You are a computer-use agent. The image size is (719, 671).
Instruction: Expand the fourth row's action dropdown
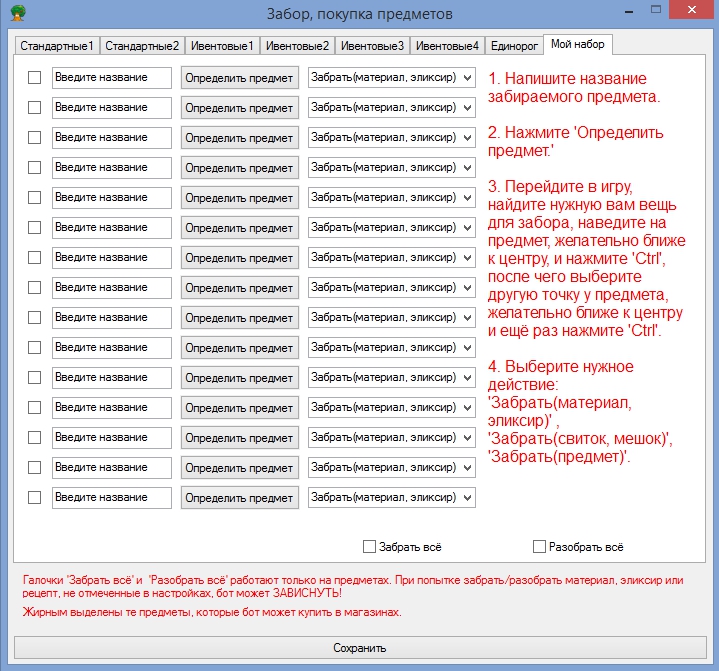point(392,167)
